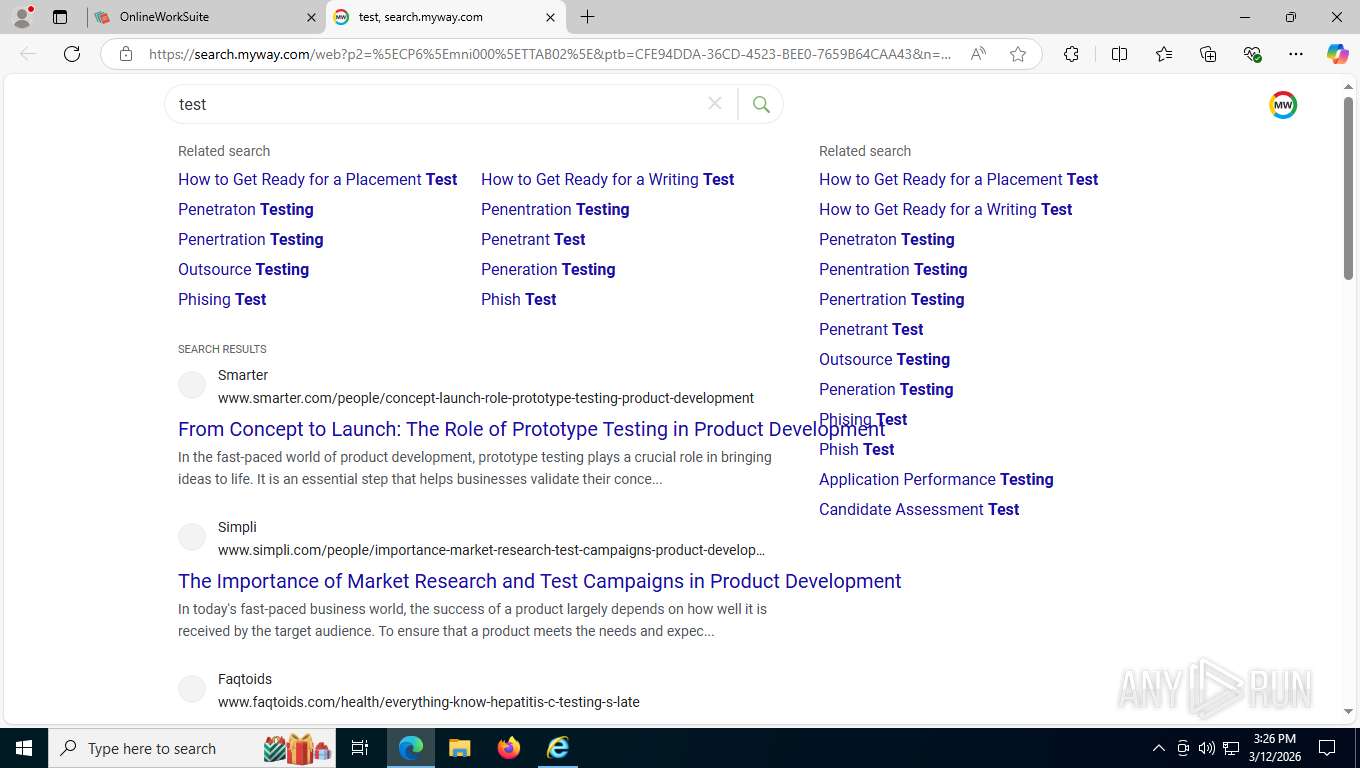The width and height of the screenshot is (1360, 768).
Task: Open Browser essentials heart icon
Action: point(1252,54)
